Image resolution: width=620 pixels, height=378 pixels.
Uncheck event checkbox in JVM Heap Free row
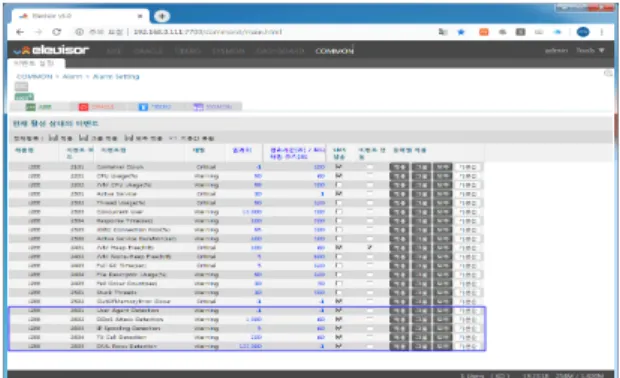click(370, 248)
